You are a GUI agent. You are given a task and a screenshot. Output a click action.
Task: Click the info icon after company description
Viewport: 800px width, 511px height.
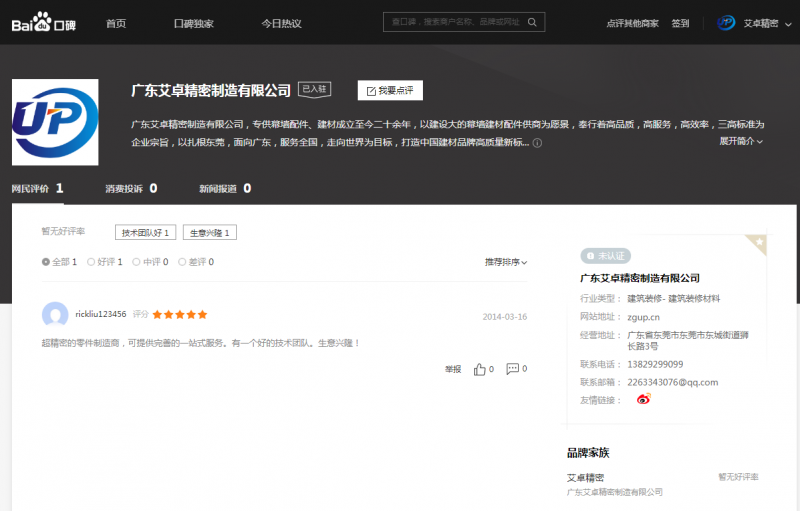click(x=537, y=143)
